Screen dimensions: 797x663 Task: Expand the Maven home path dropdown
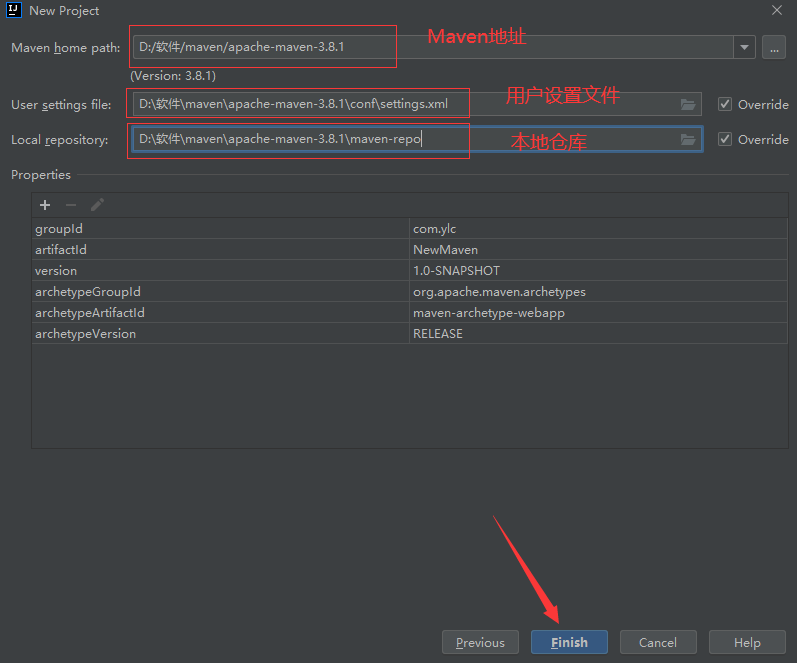[x=743, y=47]
